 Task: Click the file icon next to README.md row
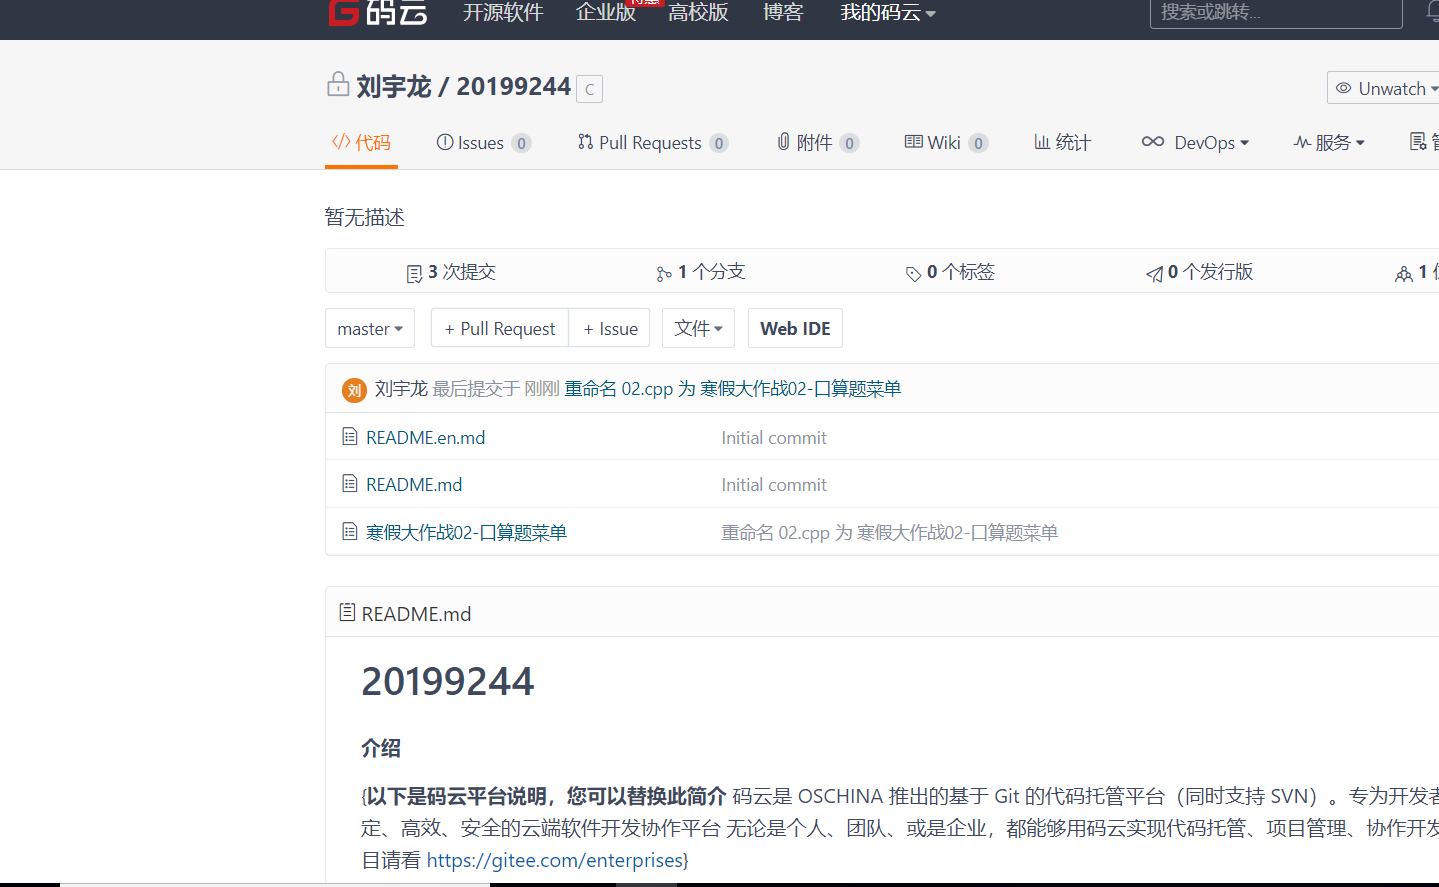coord(350,484)
